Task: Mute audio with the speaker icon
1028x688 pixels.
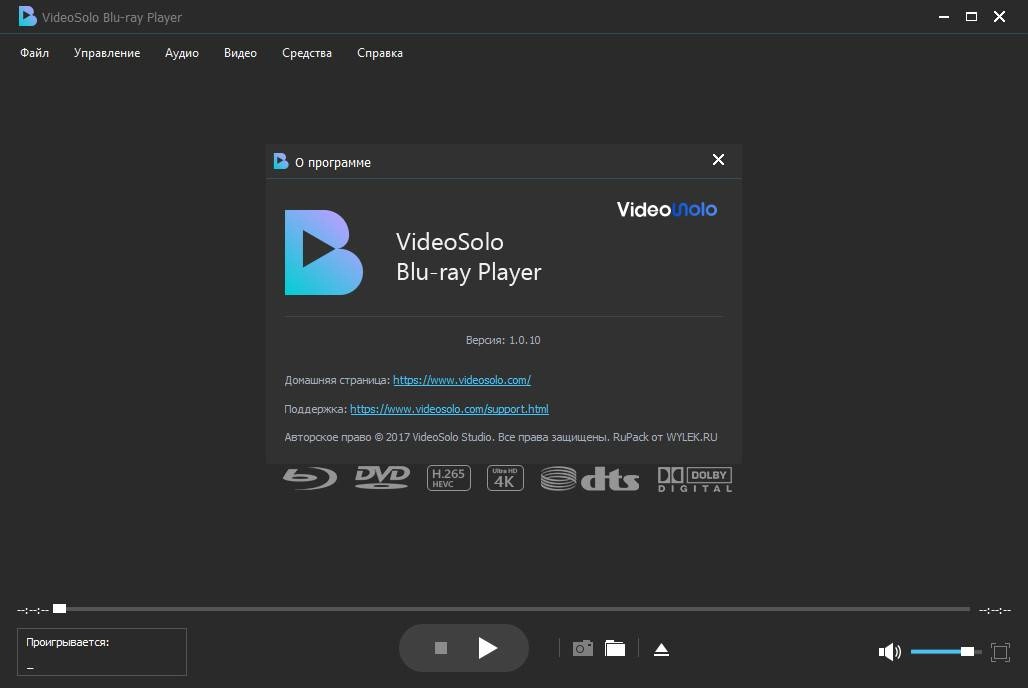Action: [890, 651]
